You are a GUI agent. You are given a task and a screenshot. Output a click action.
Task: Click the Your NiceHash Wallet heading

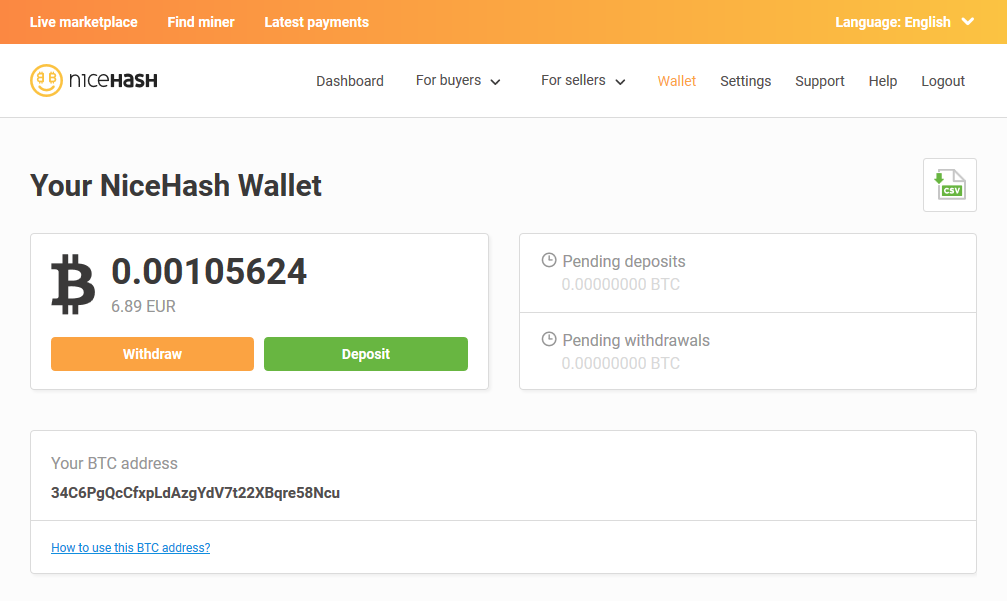175,186
